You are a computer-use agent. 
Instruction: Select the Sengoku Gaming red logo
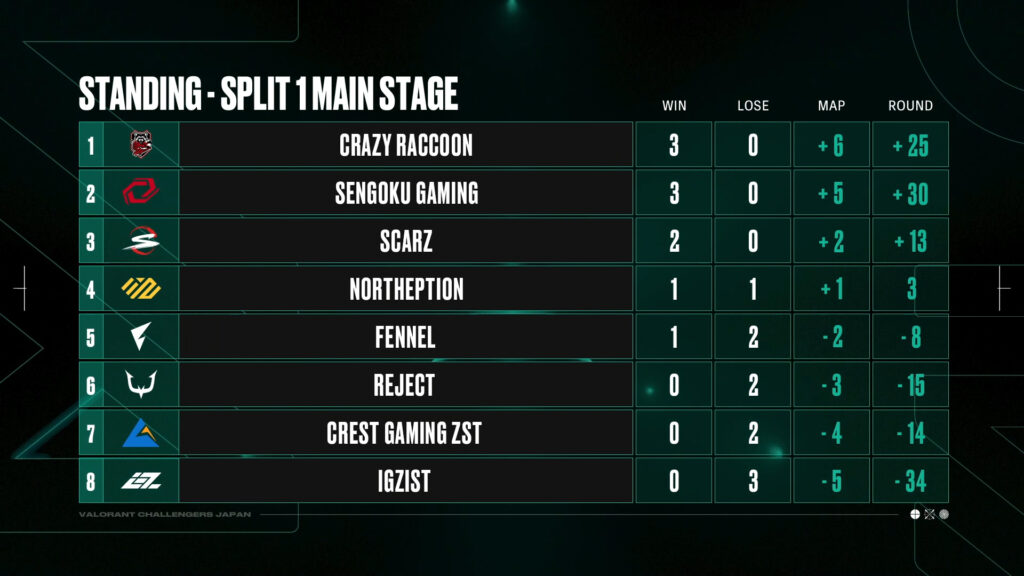(140, 192)
